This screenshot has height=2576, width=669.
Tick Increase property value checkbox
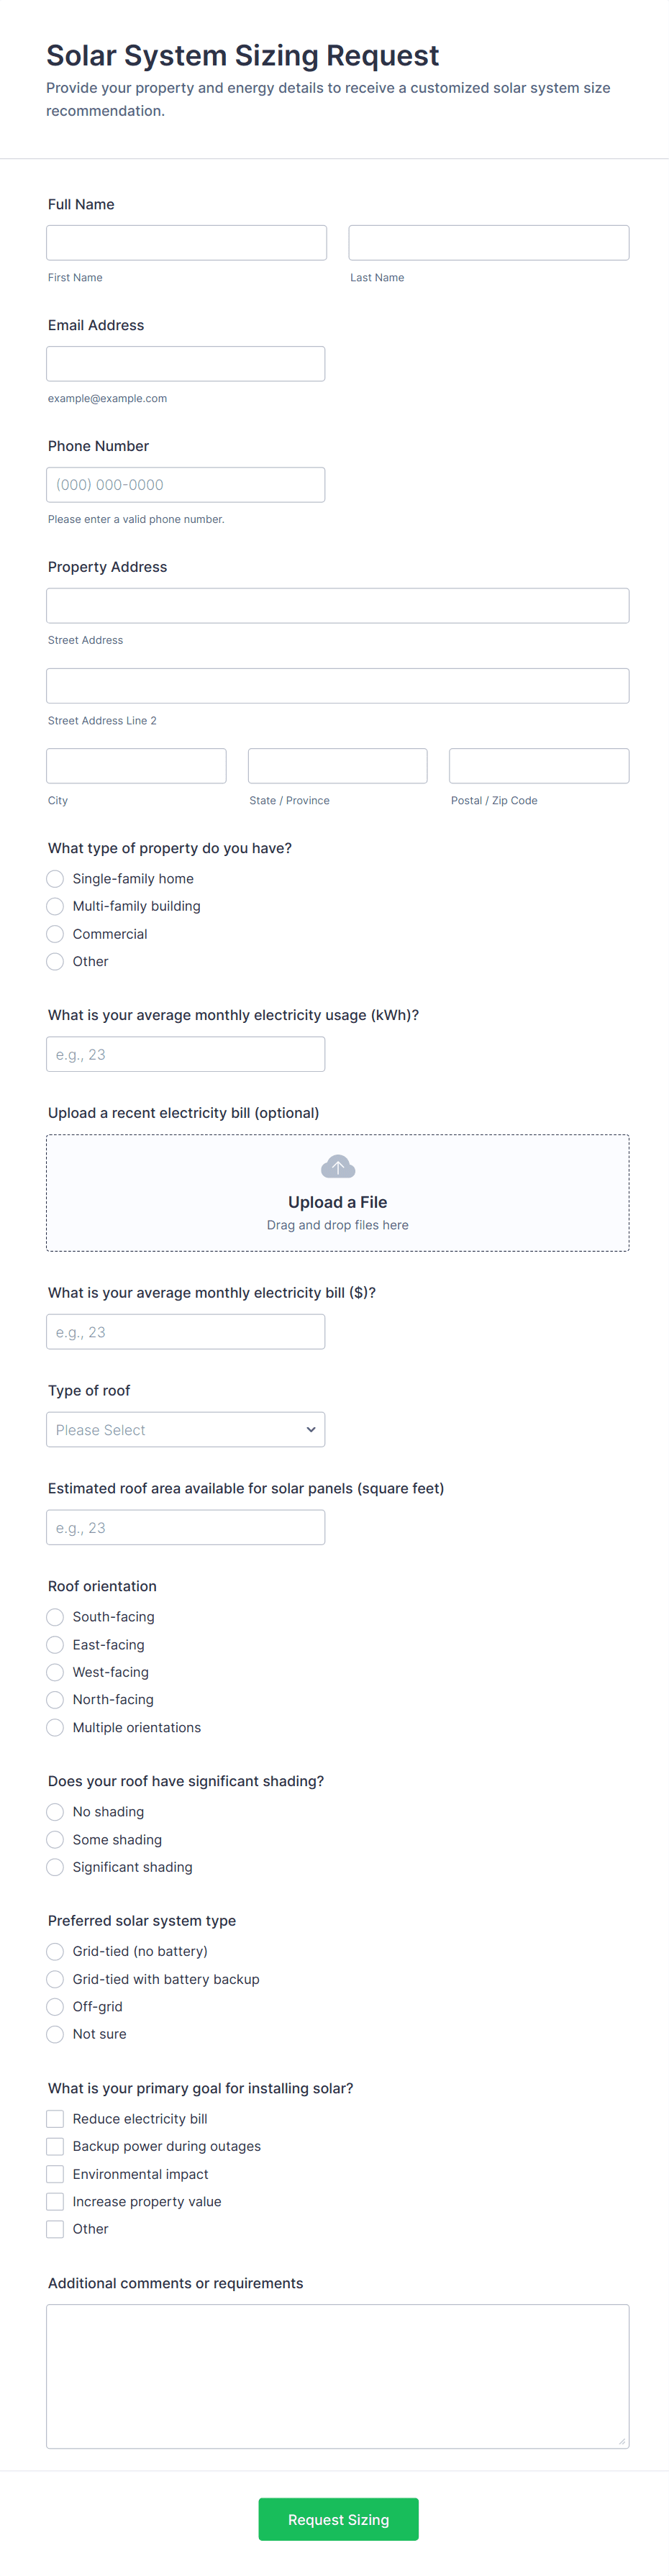click(55, 2201)
